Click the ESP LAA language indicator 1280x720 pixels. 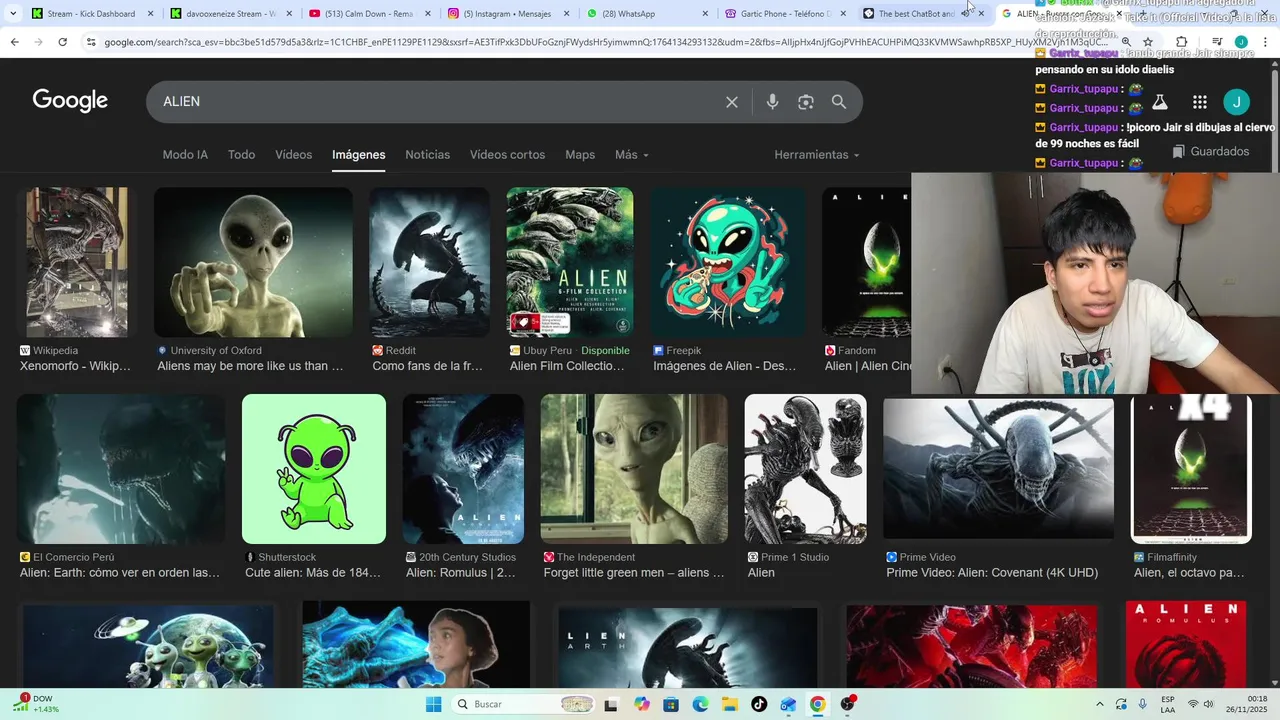tap(1168, 704)
